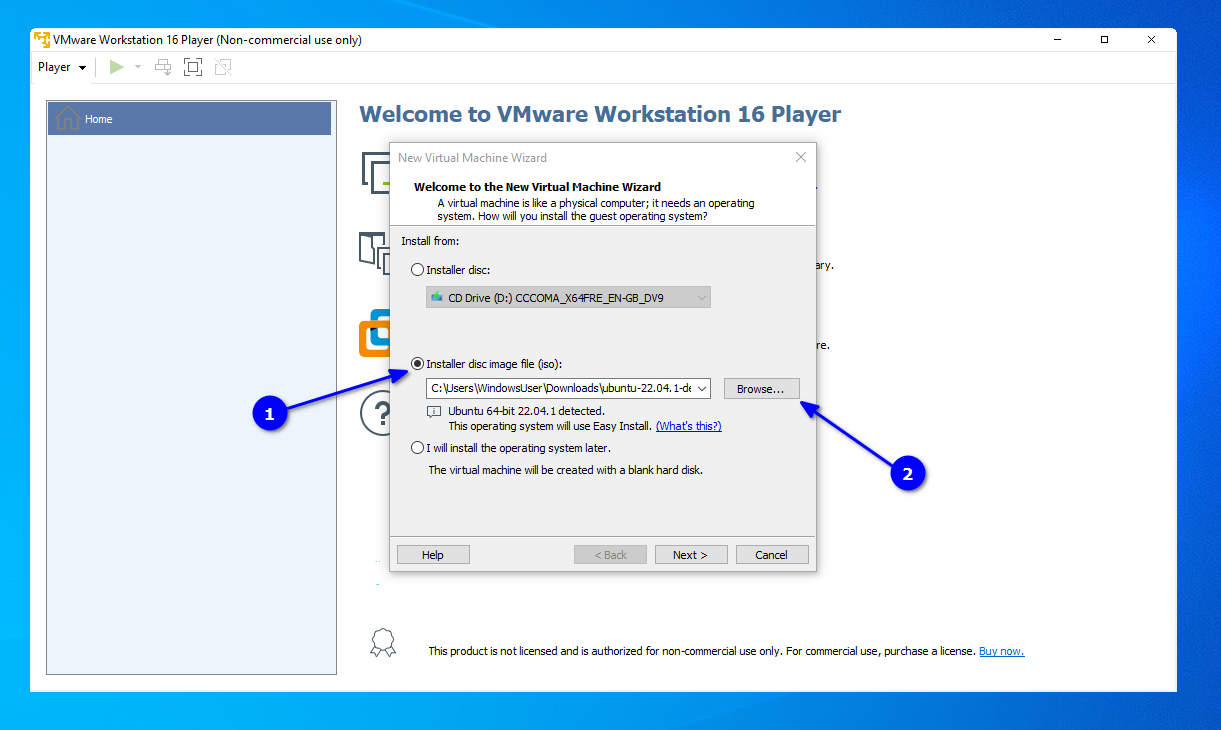Click the VMware logo in title bar

pyautogui.click(x=42, y=40)
